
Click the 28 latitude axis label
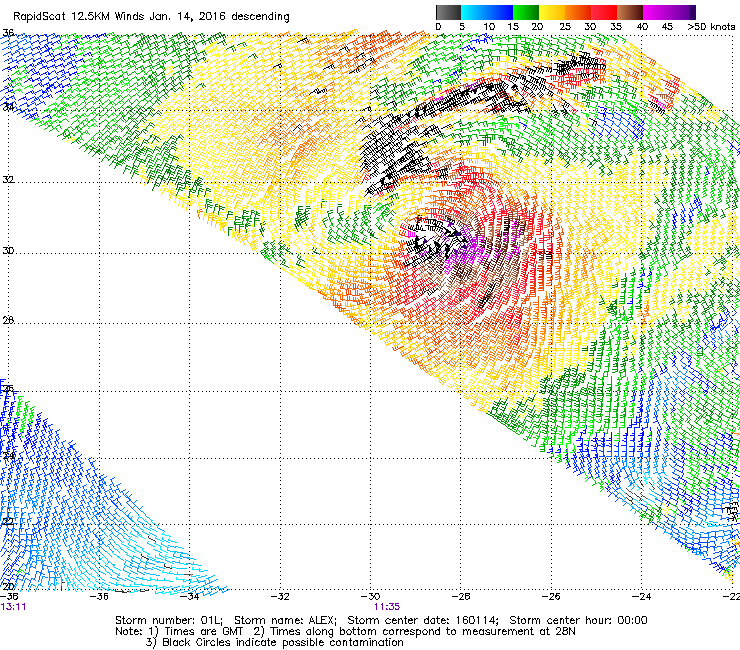pyautogui.click(x=8, y=320)
